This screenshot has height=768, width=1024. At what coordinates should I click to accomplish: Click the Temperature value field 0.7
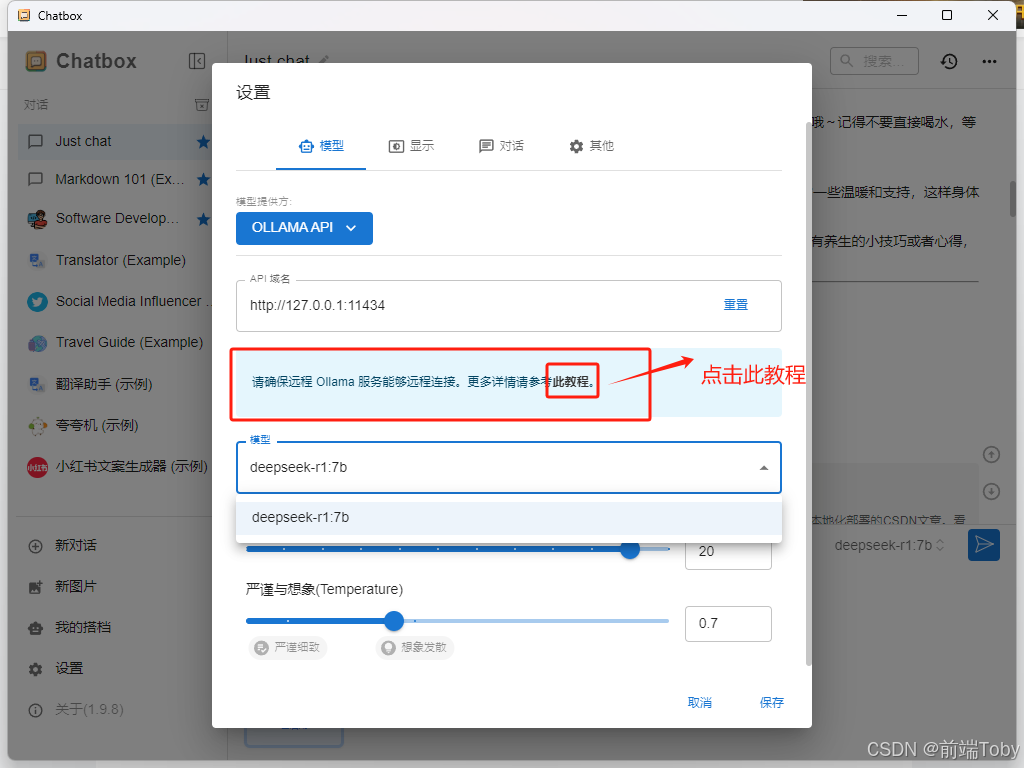(728, 624)
